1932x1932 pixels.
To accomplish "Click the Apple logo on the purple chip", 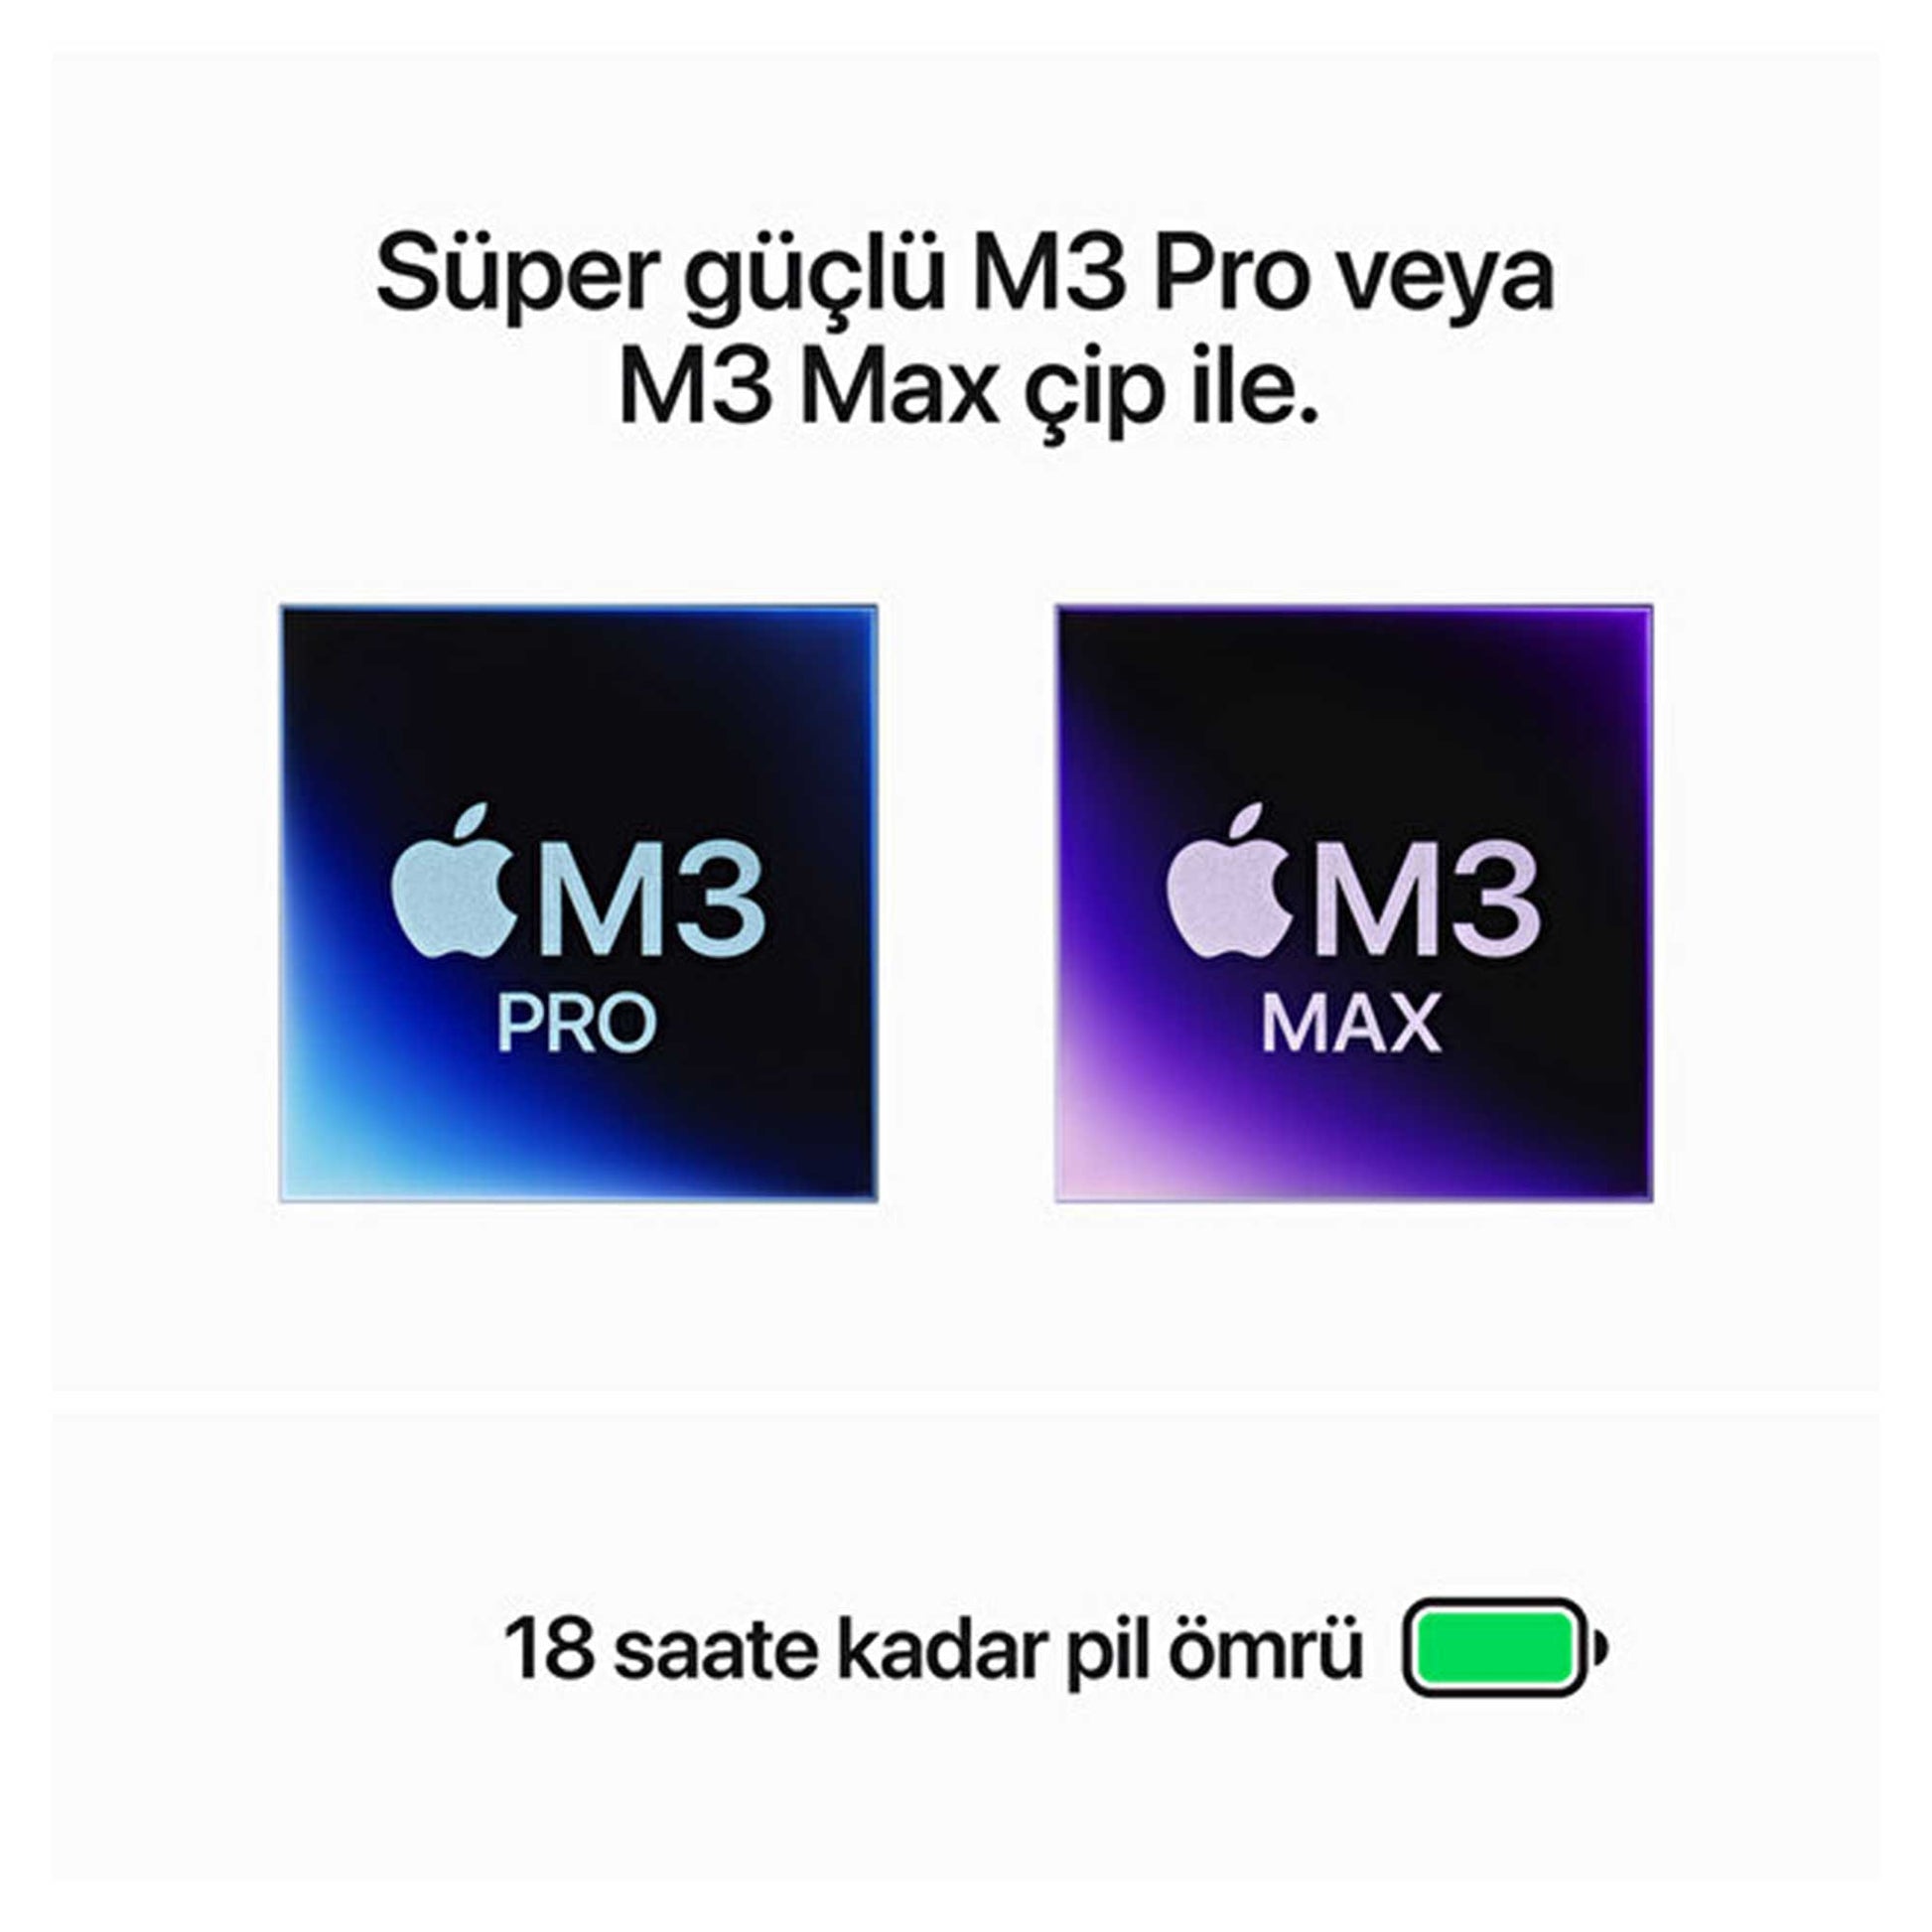I will pyautogui.click(x=1227, y=882).
